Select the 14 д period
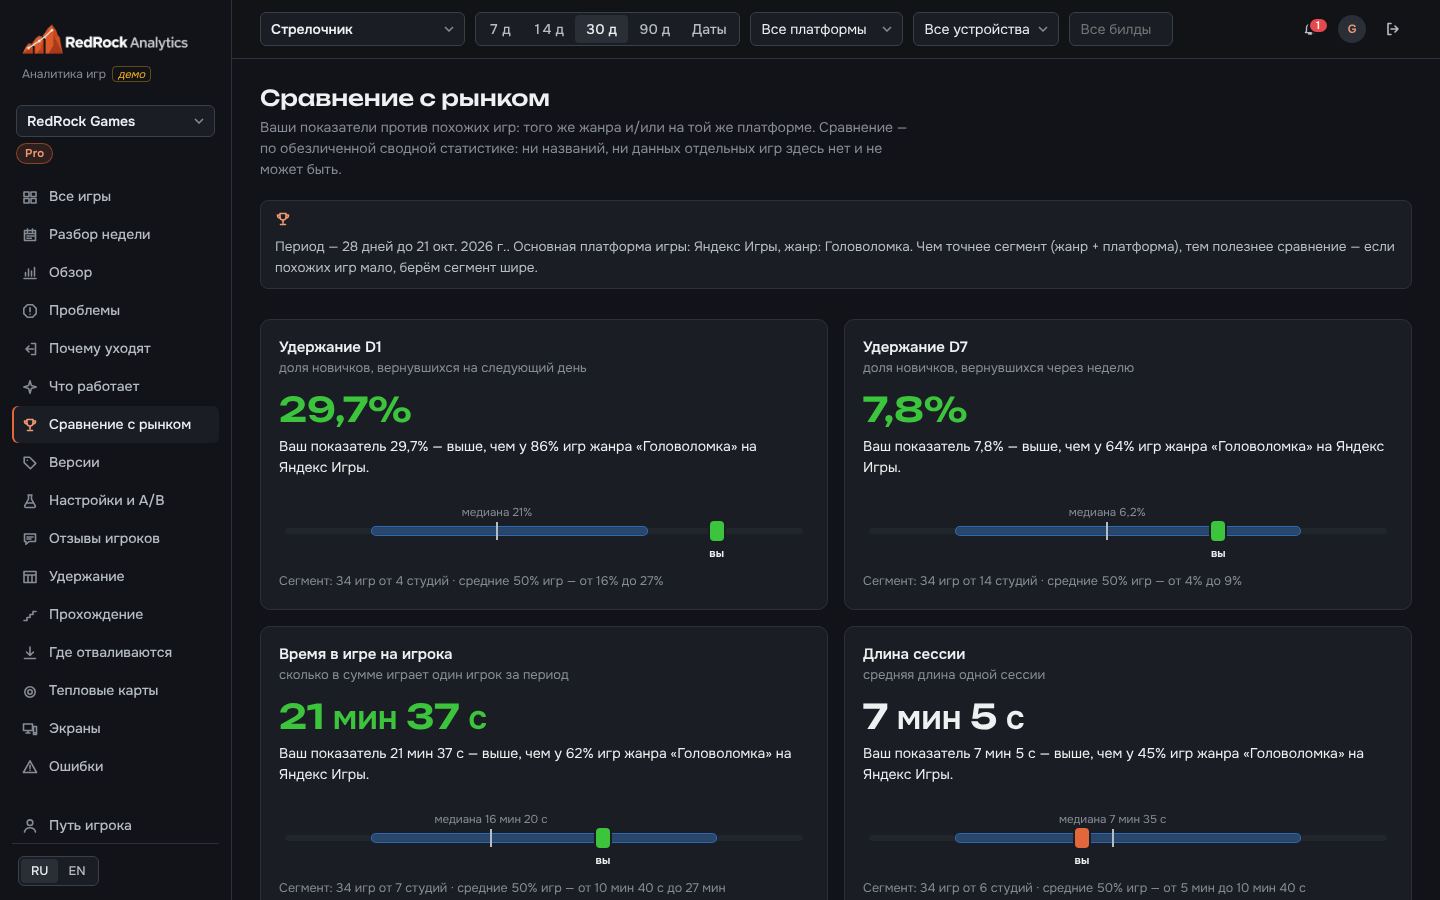Image resolution: width=1440 pixels, height=900 pixels. (x=548, y=29)
